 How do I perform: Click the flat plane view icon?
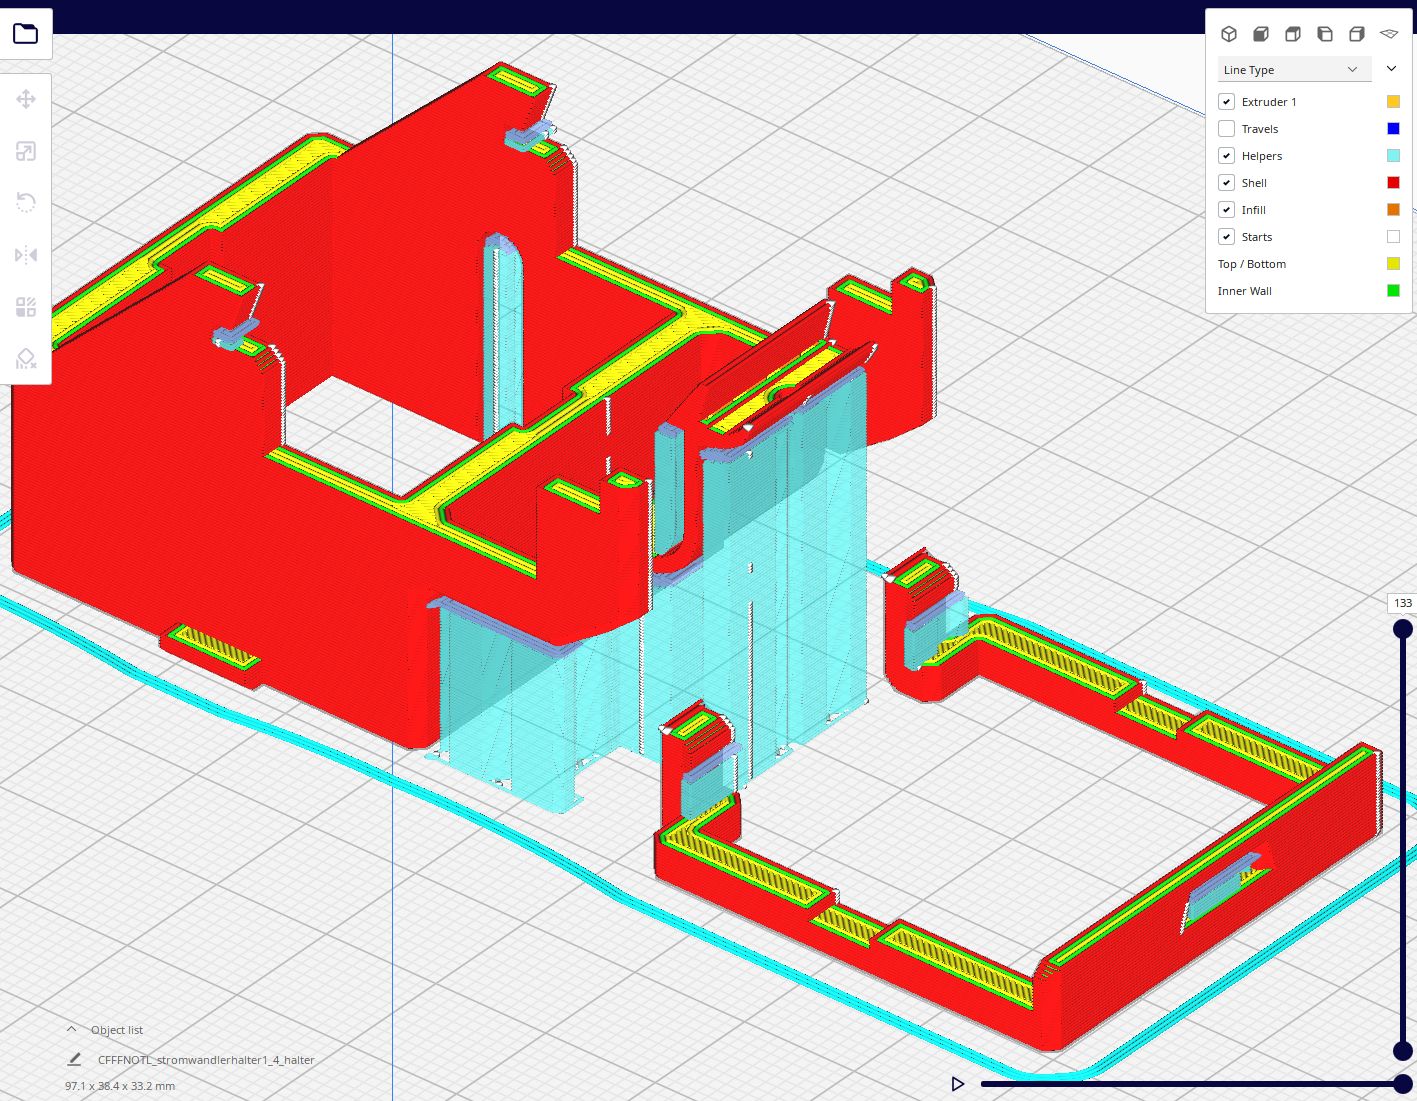(x=1389, y=34)
